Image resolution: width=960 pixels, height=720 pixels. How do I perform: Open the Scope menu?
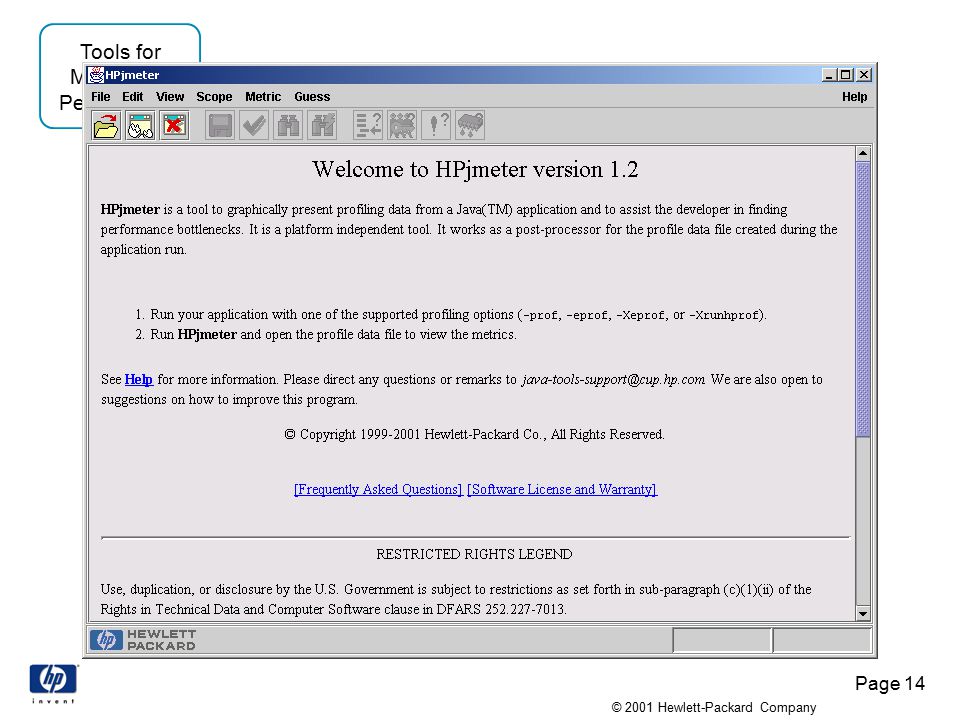pos(214,97)
